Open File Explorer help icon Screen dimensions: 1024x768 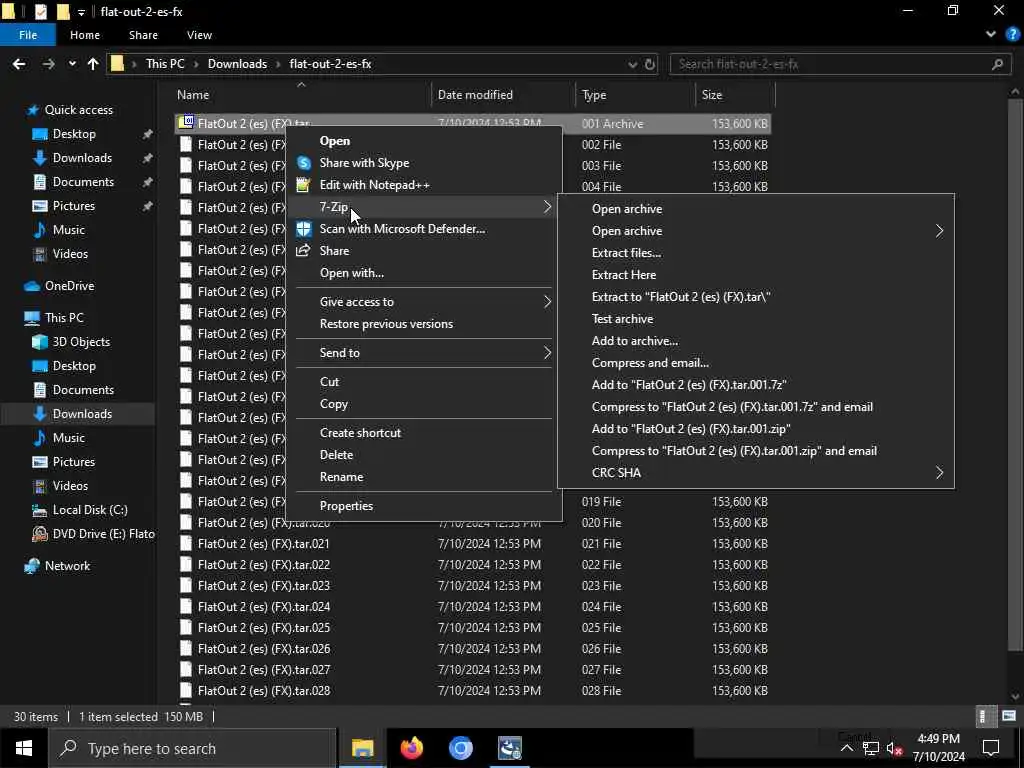(1012, 35)
